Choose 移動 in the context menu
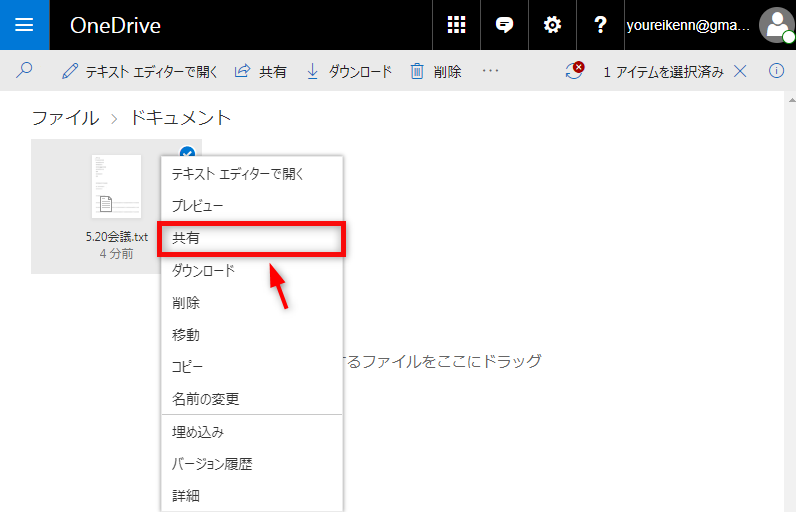The width and height of the screenshot is (796, 512). [252, 334]
